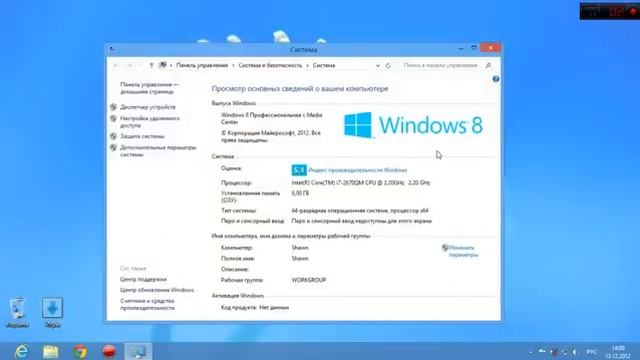Click the 6,00 ГБ memory value
Screen dimensions: 640x360
(300, 193)
